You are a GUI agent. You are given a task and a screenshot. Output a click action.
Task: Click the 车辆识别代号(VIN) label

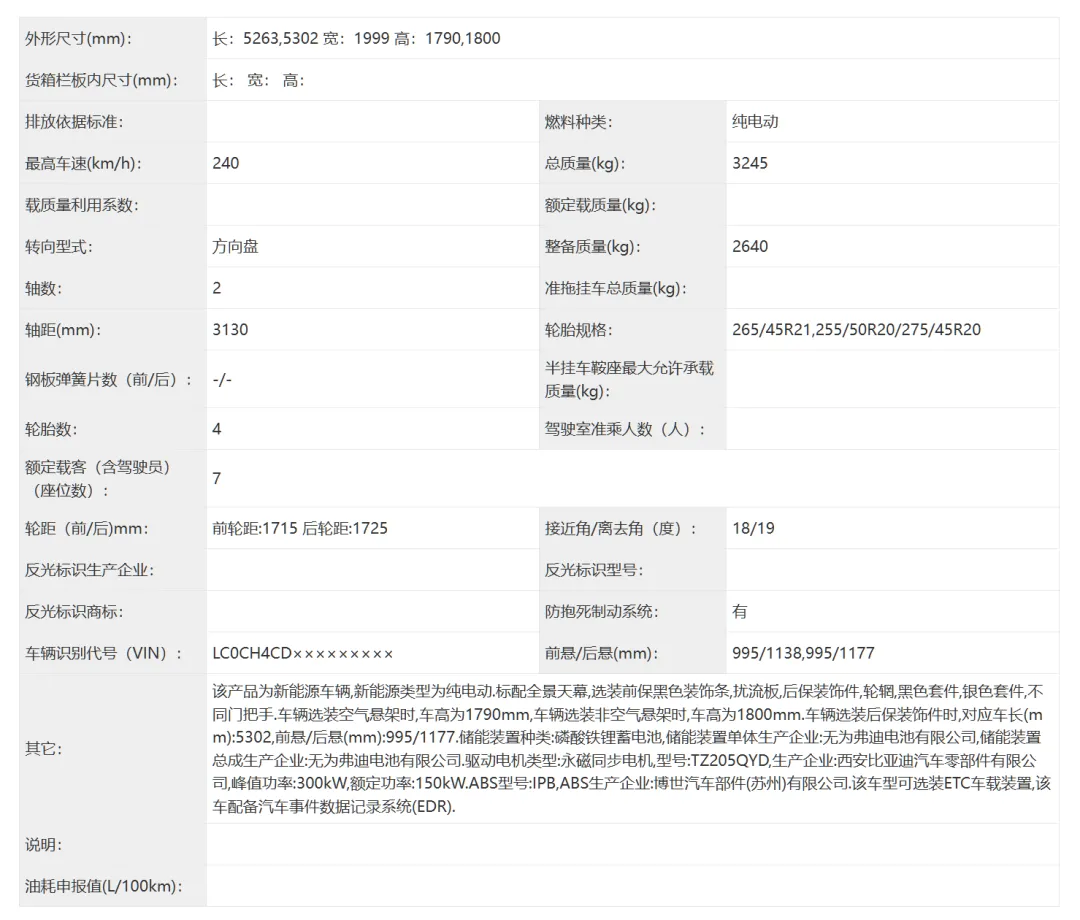coord(103,654)
